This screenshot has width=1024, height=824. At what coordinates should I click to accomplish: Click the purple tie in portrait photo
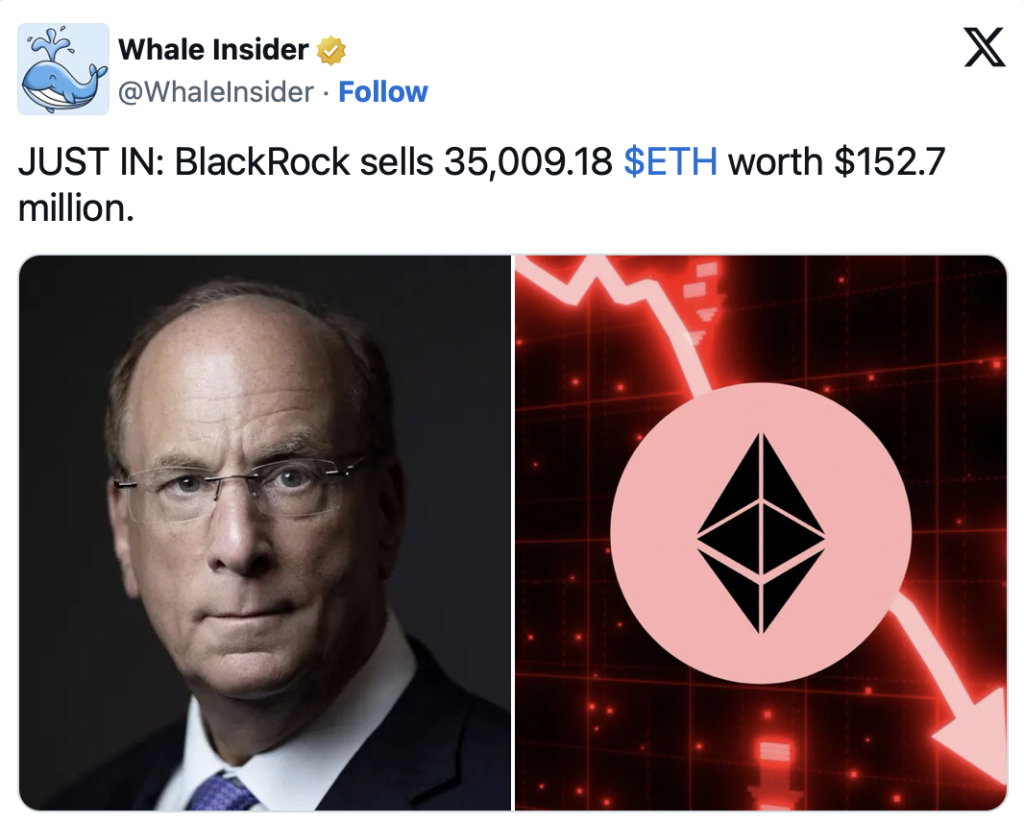[x=221, y=791]
